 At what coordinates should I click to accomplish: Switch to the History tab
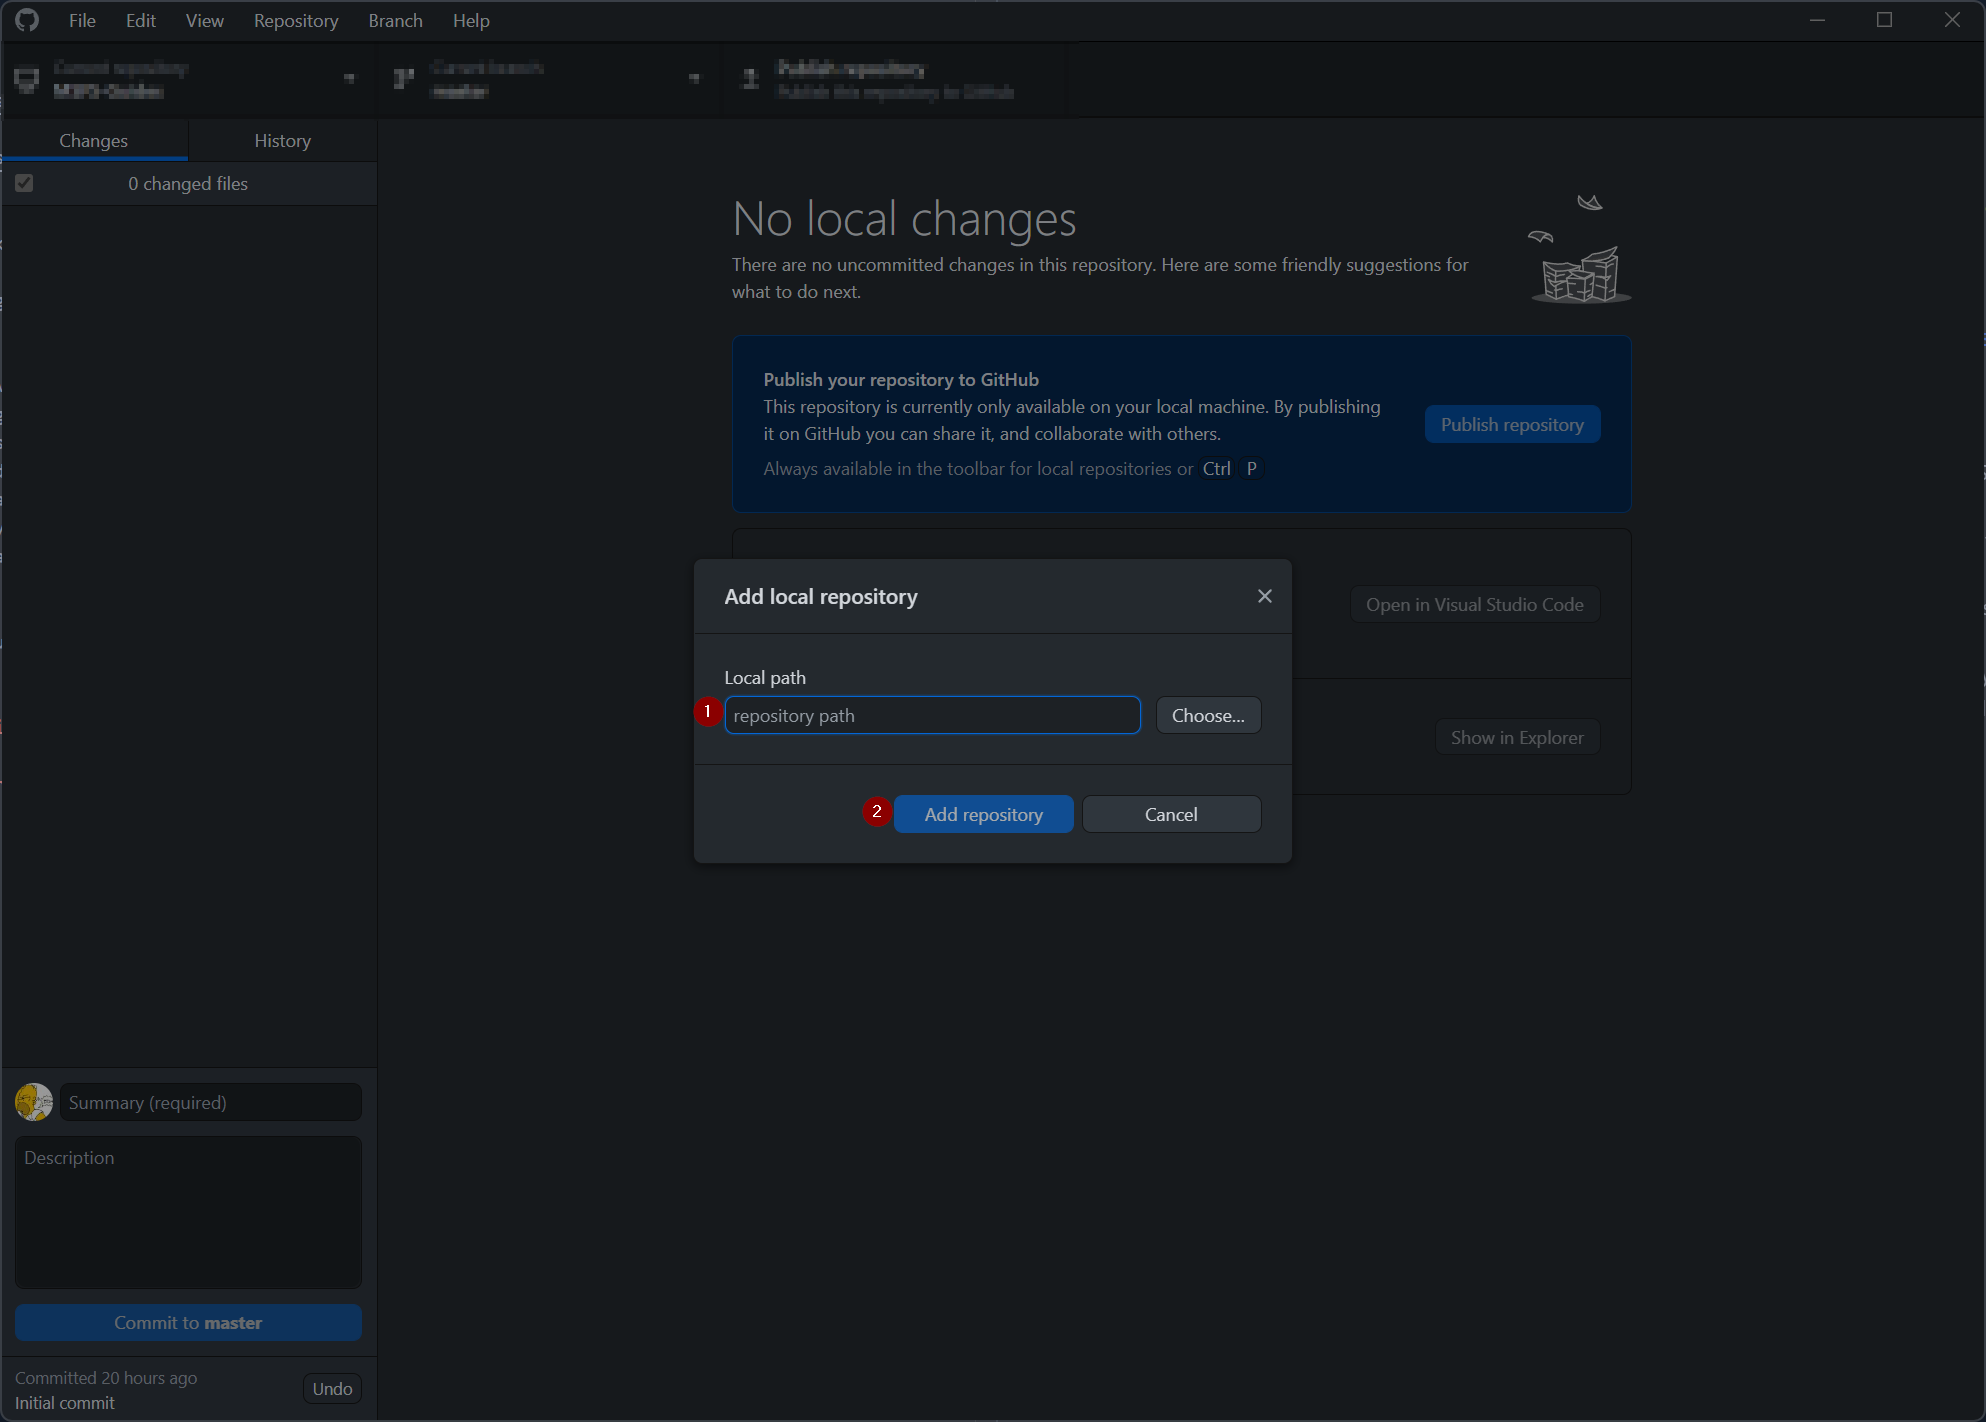tap(283, 140)
